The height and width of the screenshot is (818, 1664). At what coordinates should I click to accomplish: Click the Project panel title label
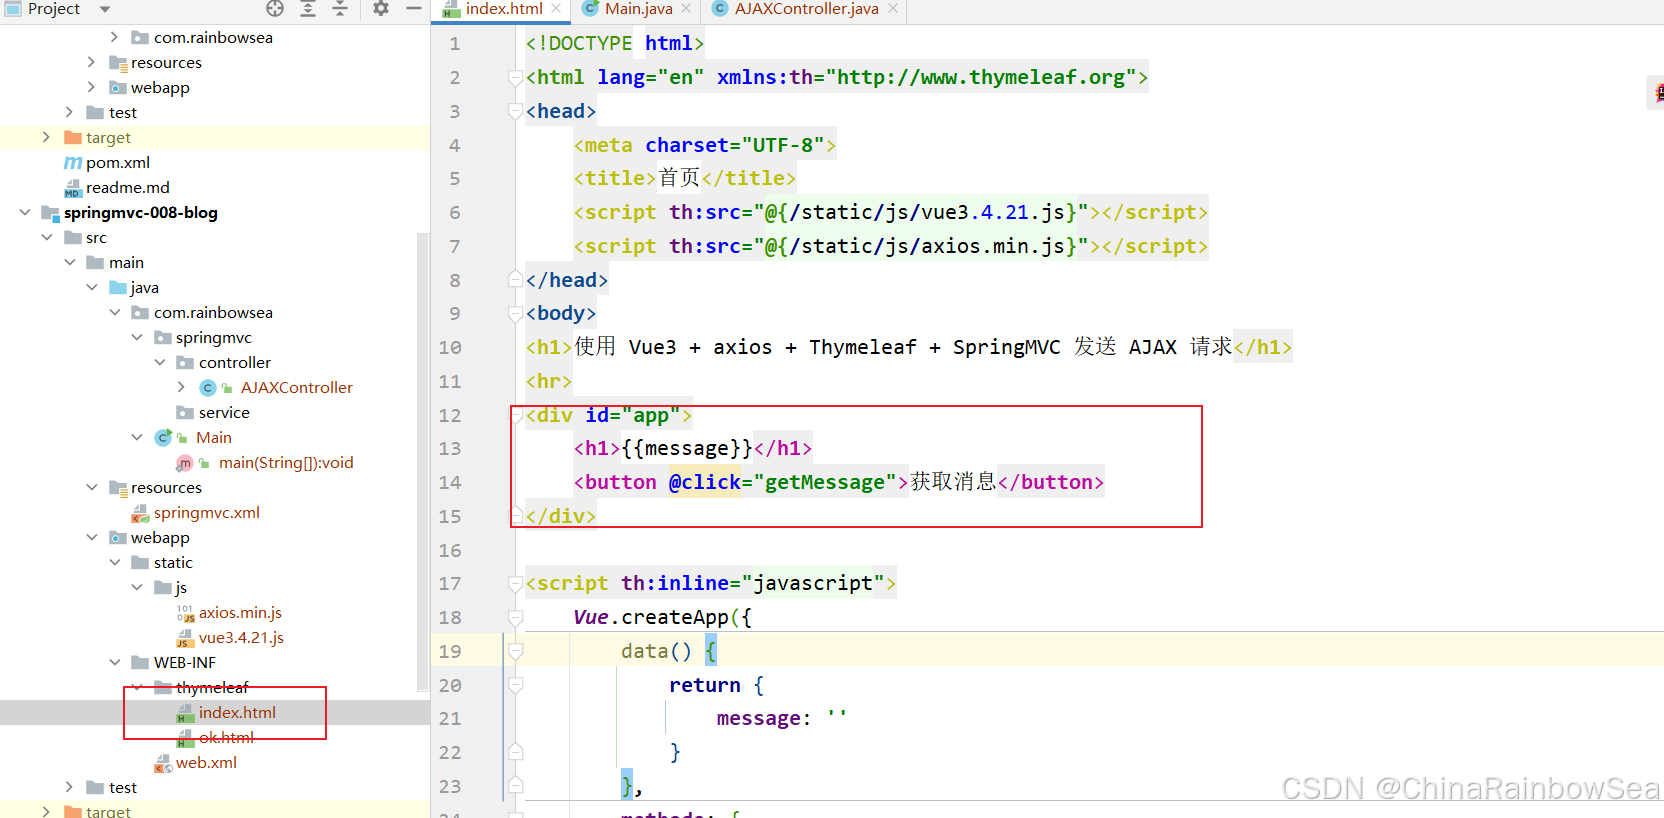pos(54,9)
